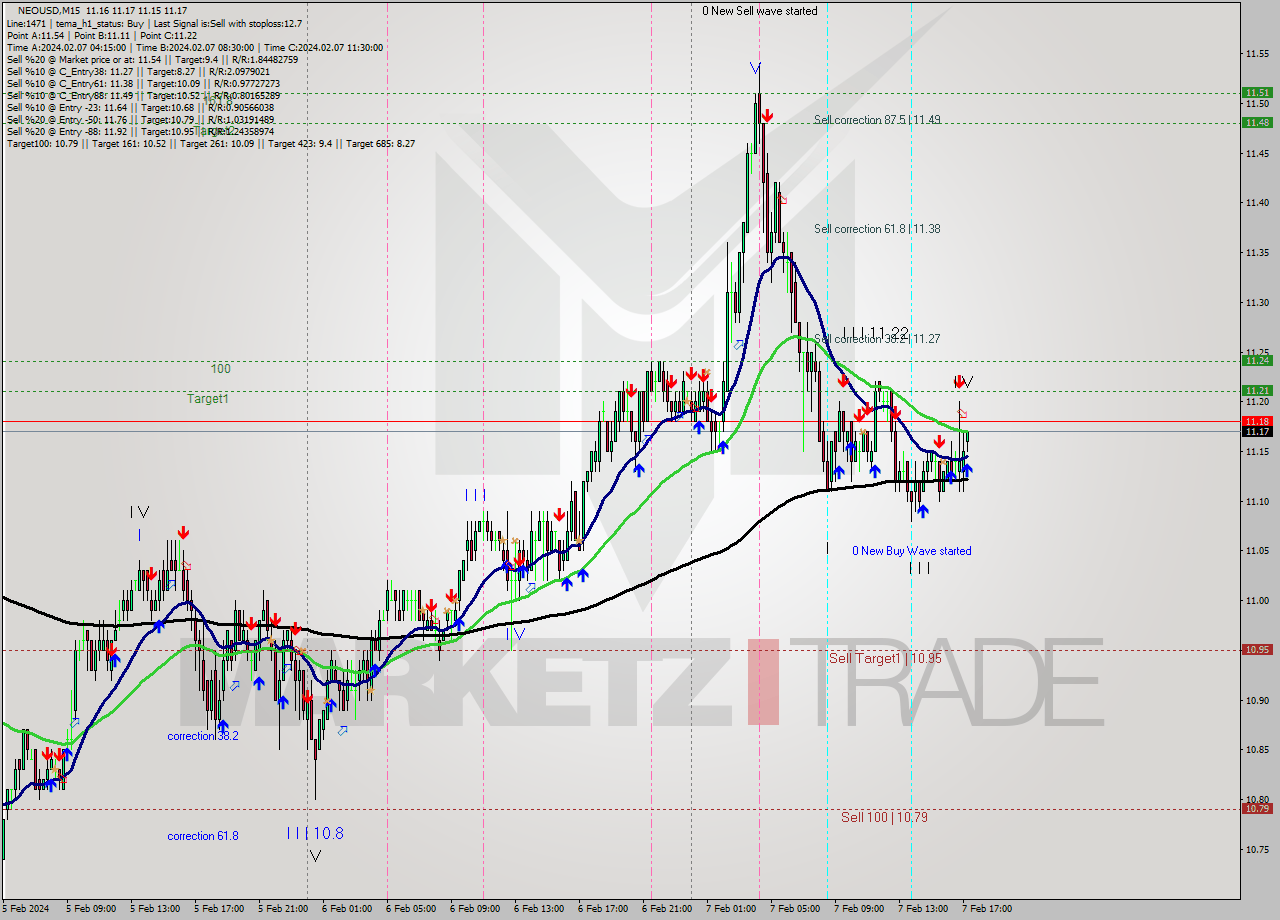Image resolution: width=1280 pixels, height=920 pixels.
Task: Click the red 10.79 price tag
Action: [1257, 808]
